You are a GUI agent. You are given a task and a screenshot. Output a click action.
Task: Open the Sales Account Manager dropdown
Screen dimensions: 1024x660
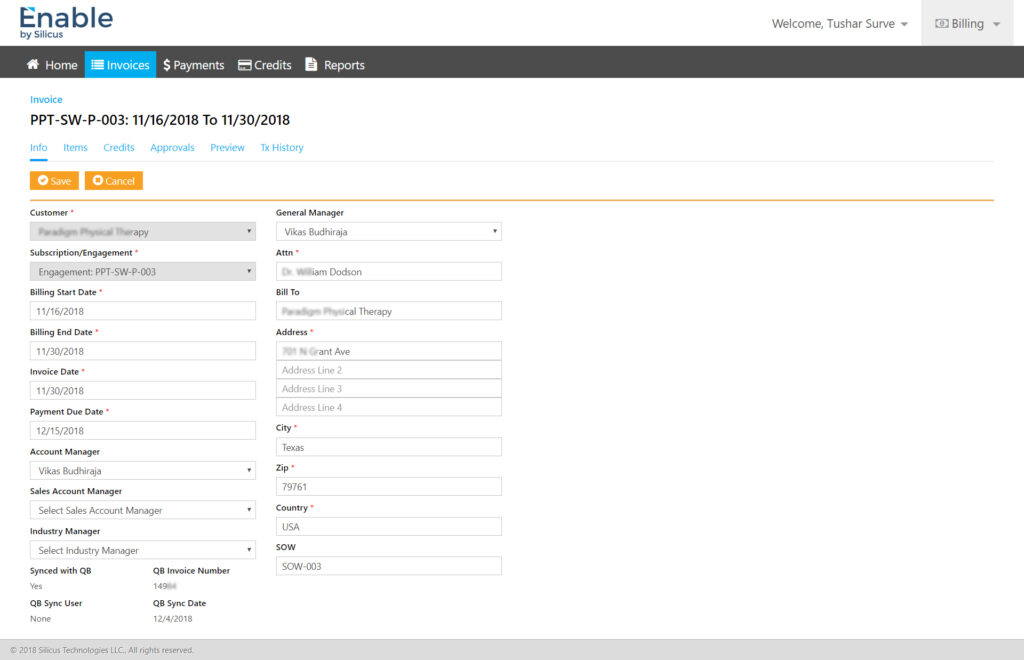143,511
